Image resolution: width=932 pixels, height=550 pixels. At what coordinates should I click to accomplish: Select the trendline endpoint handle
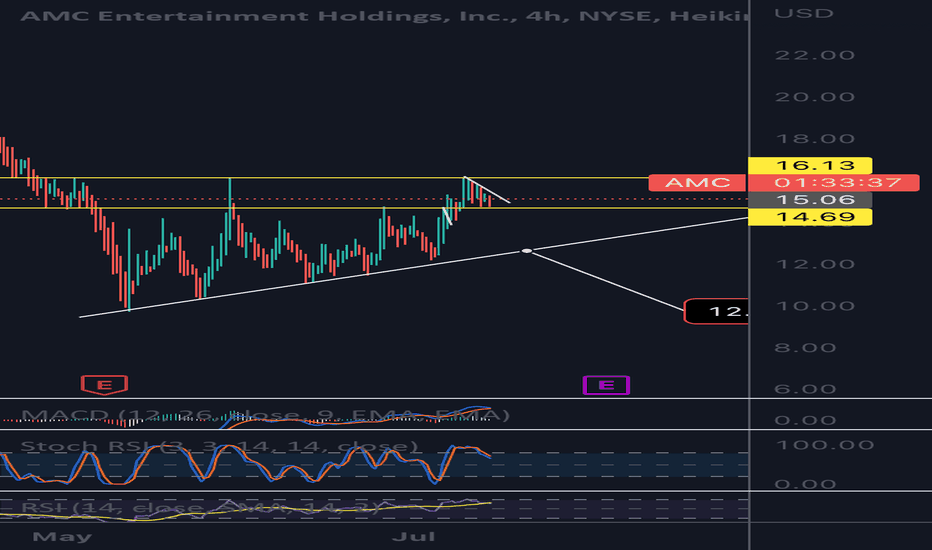[527, 252]
